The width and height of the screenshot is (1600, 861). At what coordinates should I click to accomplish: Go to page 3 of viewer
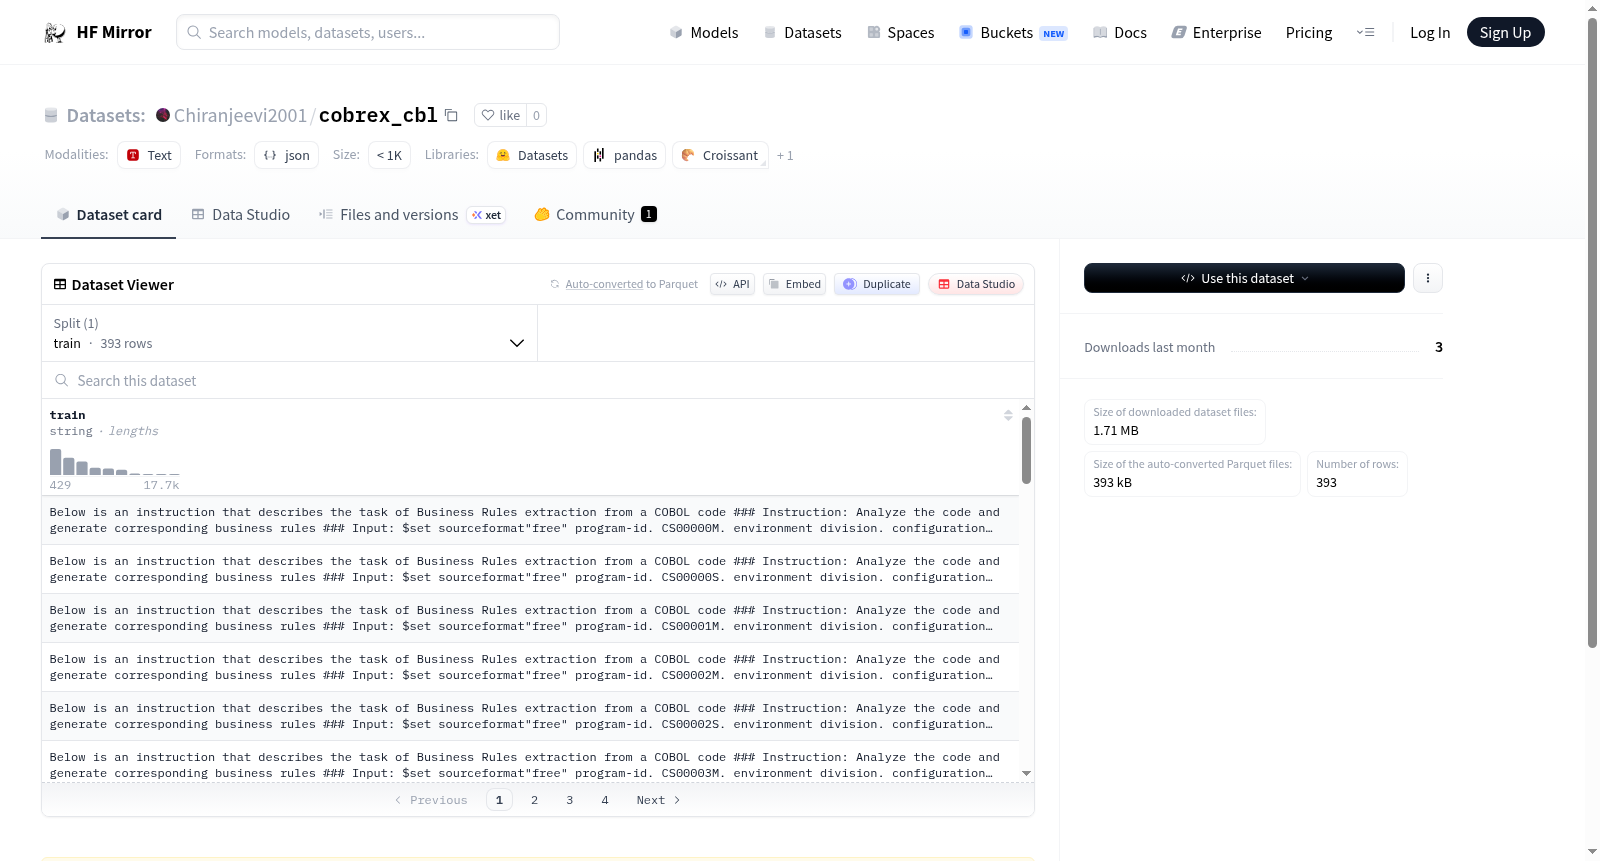point(570,800)
